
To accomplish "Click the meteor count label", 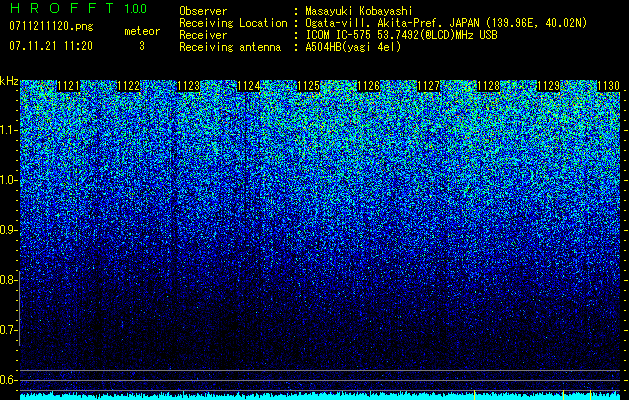I will pyautogui.click(x=142, y=31).
